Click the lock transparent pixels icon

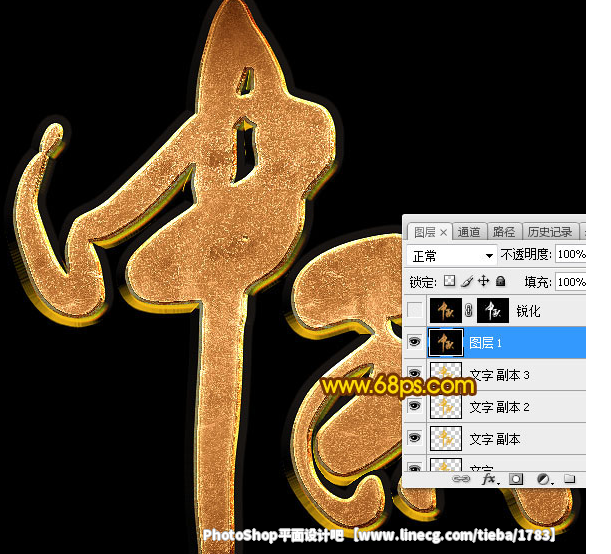click(x=449, y=282)
